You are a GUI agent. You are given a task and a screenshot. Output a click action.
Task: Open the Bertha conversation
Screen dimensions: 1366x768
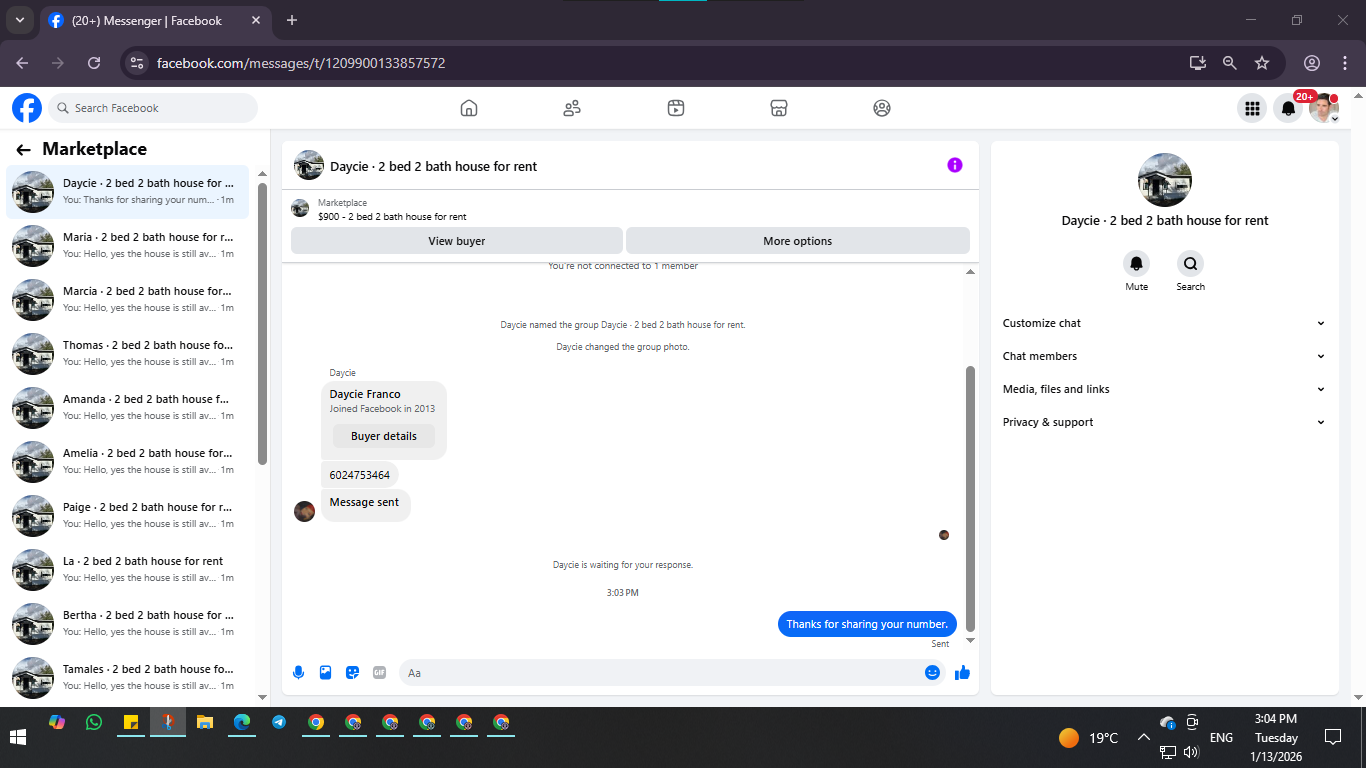click(x=128, y=623)
